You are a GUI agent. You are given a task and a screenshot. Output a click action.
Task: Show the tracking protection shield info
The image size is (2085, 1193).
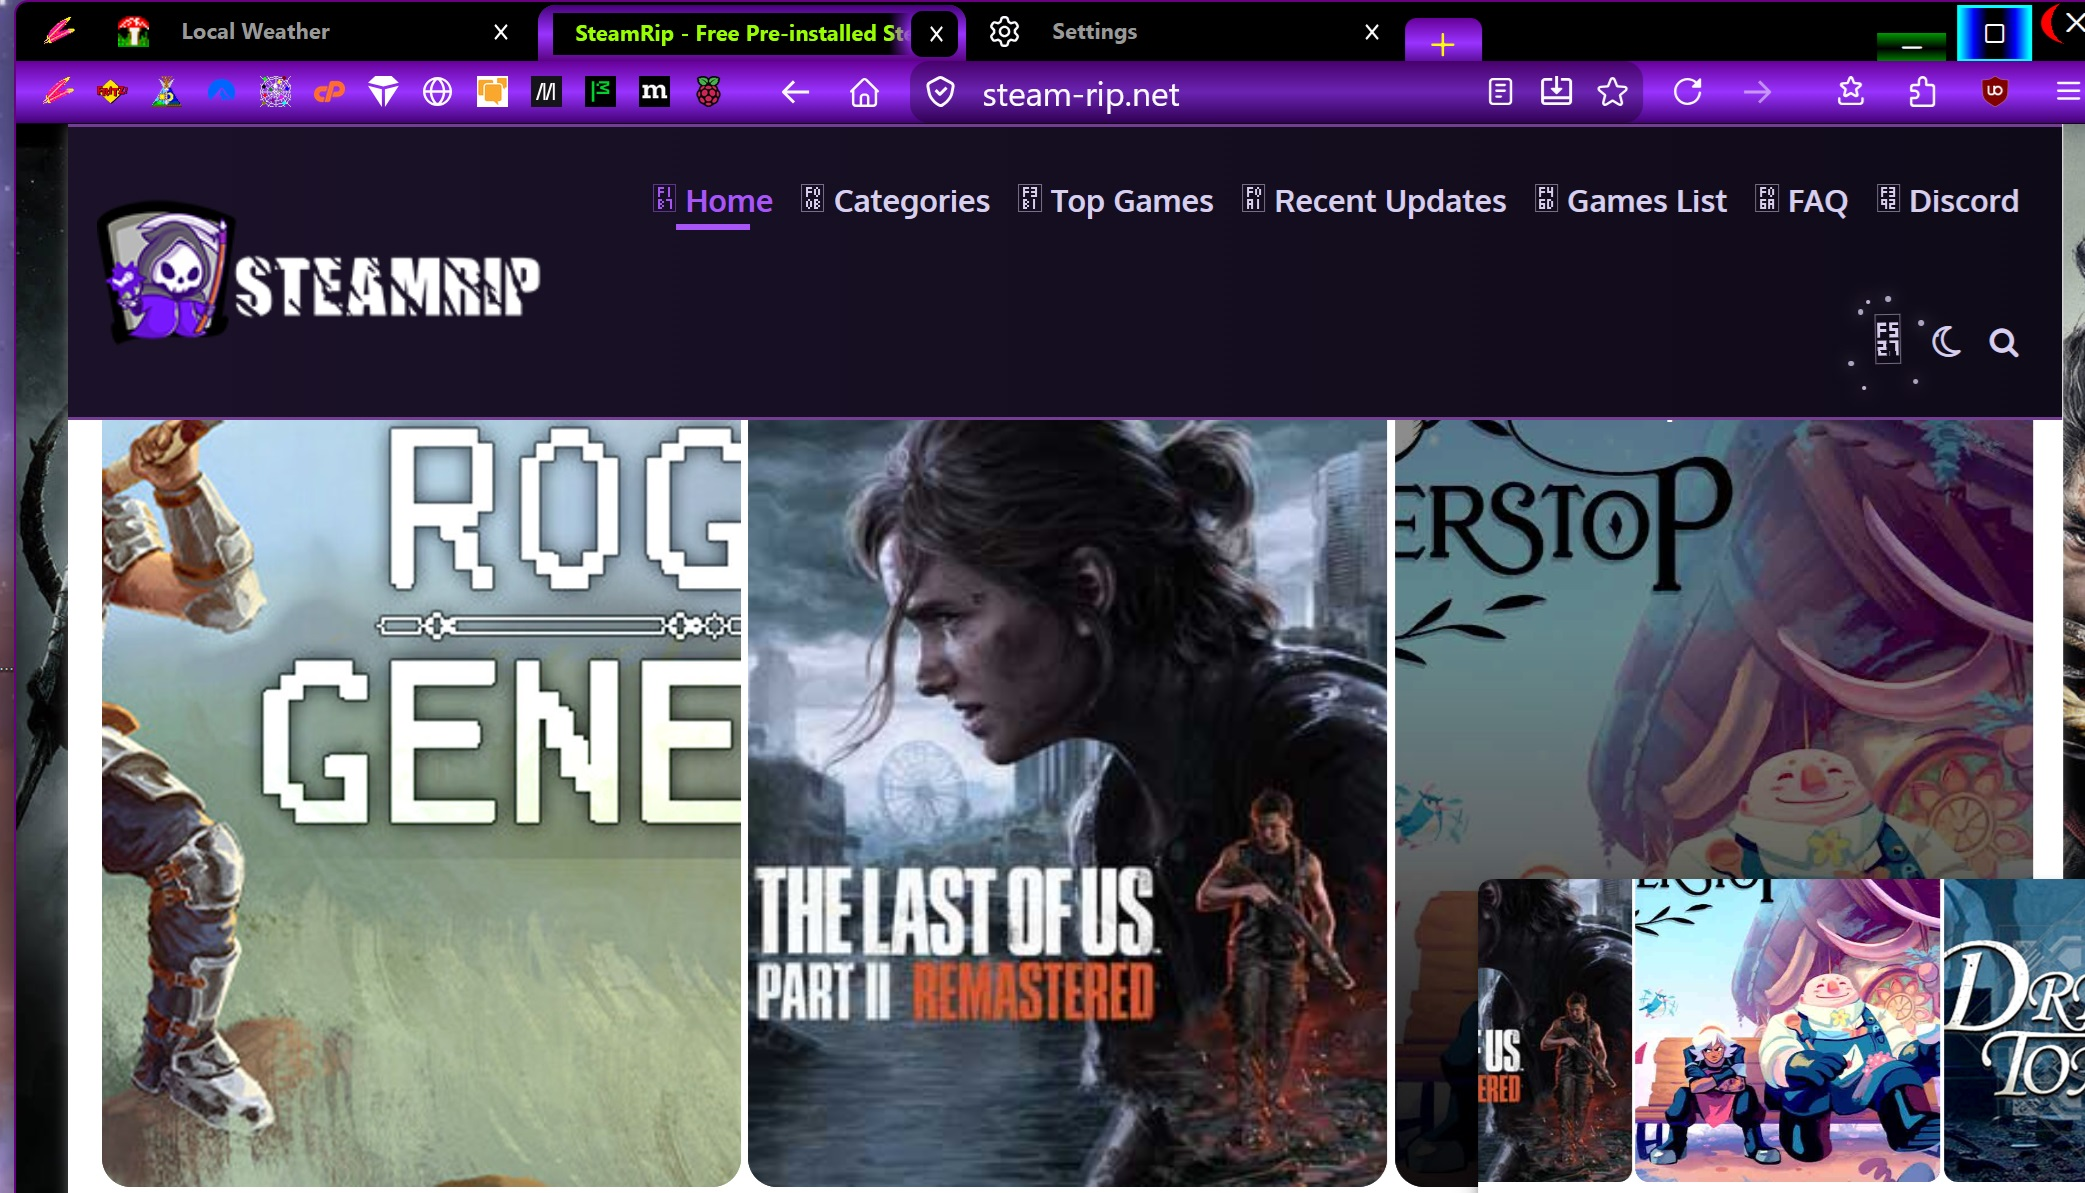940,93
